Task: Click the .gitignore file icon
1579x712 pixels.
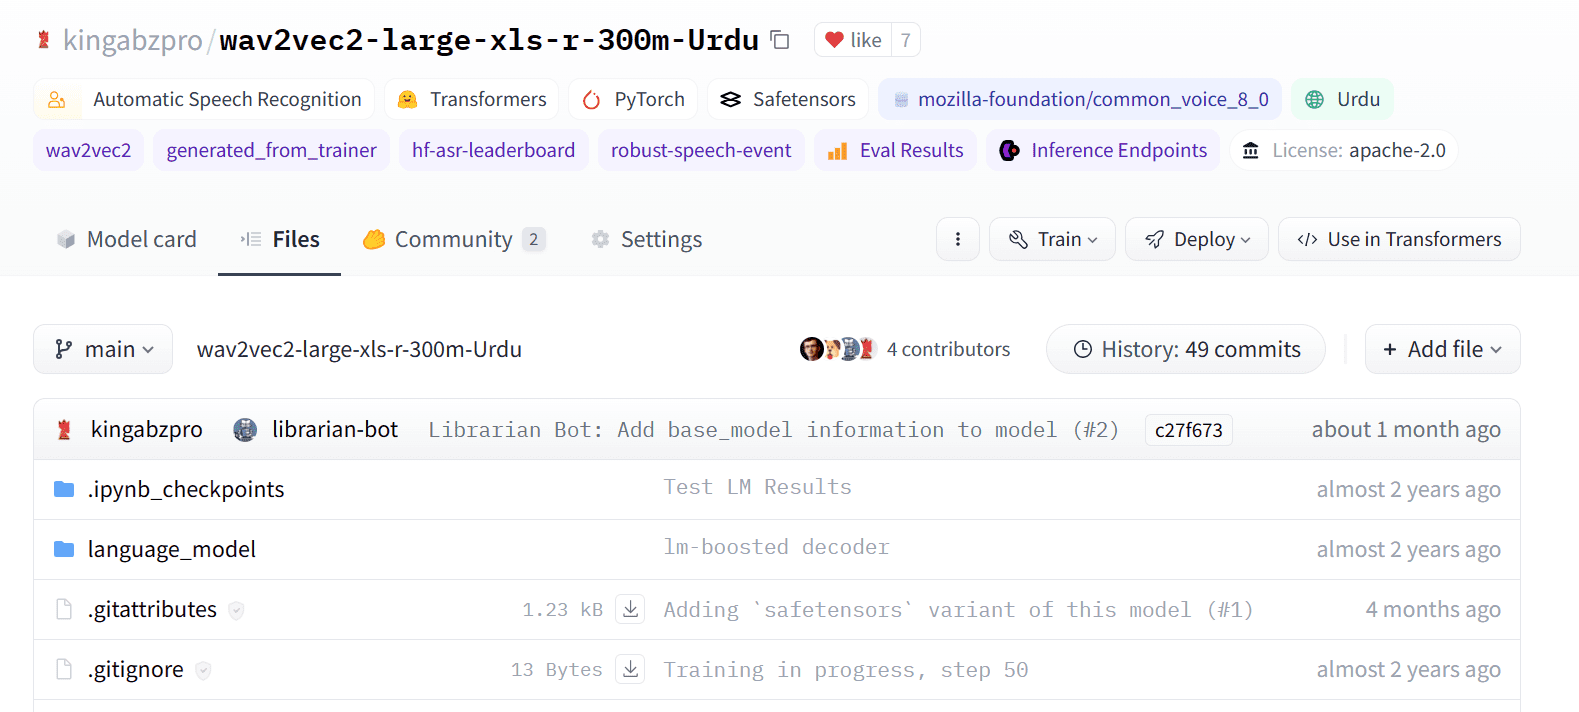Action: (64, 669)
